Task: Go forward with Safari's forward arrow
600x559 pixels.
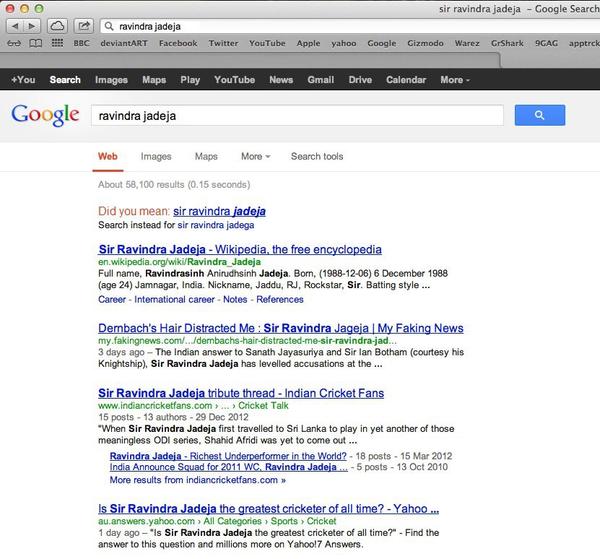Action: click(x=32, y=26)
